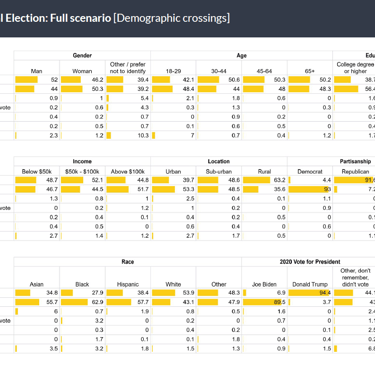The image size is (375, 366).
Task: Select the Hispanic column header
Action: (128, 284)
